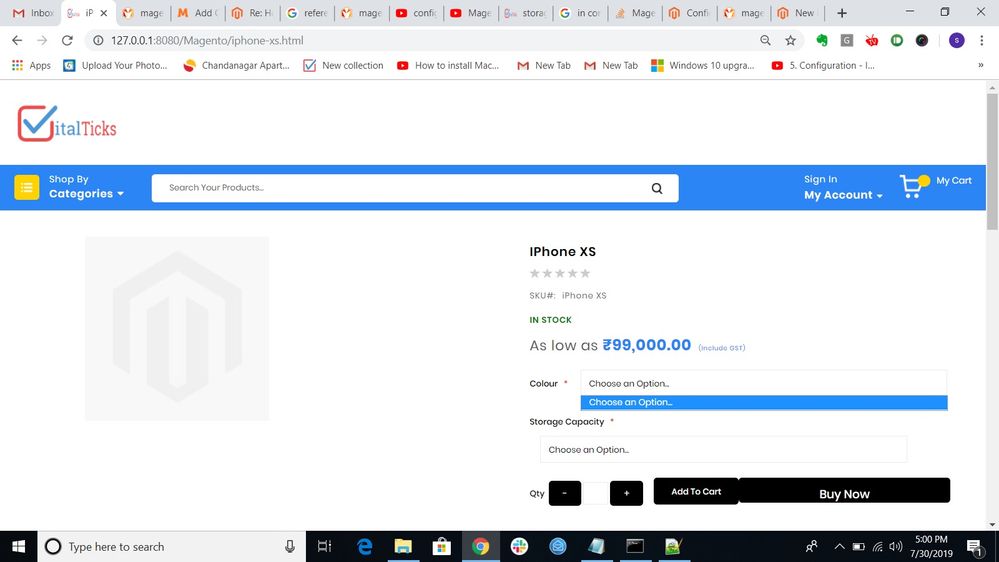Viewport: 999px width, 562px height.
Task: Expand My Account menu
Action: pos(843,195)
